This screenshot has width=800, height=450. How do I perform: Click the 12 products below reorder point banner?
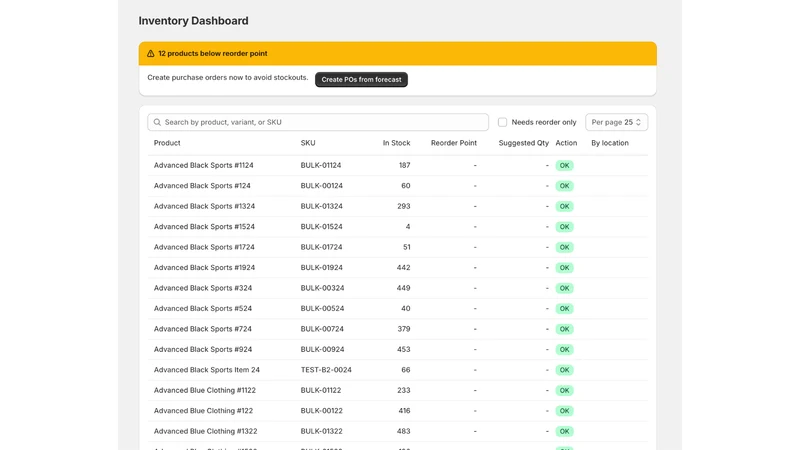coord(397,54)
